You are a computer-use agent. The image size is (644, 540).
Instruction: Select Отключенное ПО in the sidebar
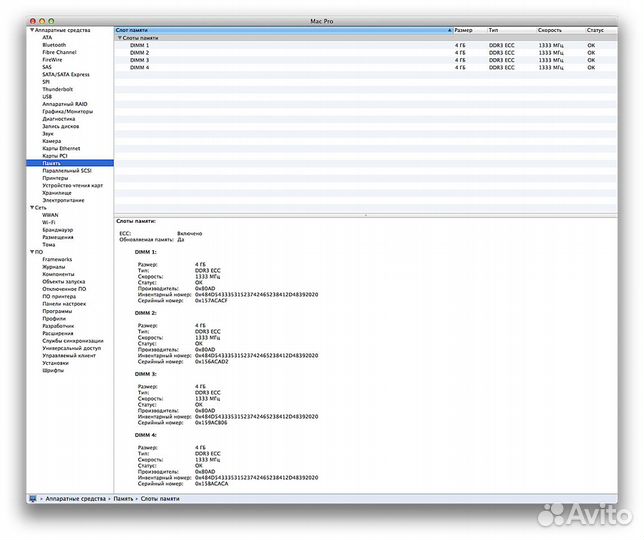(64, 289)
